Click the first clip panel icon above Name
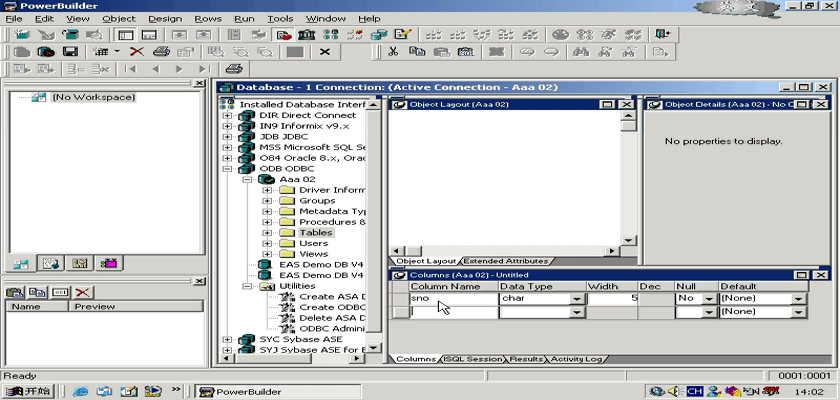Image resolution: width=840 pixels, height=400 pixels. (x=15, y=292)
